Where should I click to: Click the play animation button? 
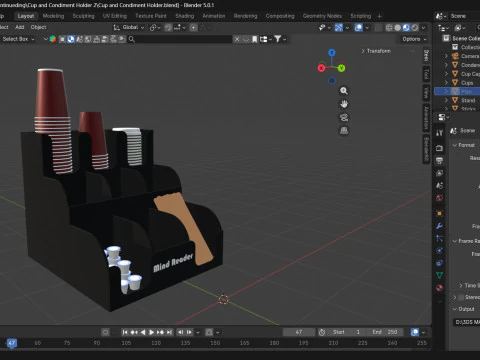pos(151,332)
